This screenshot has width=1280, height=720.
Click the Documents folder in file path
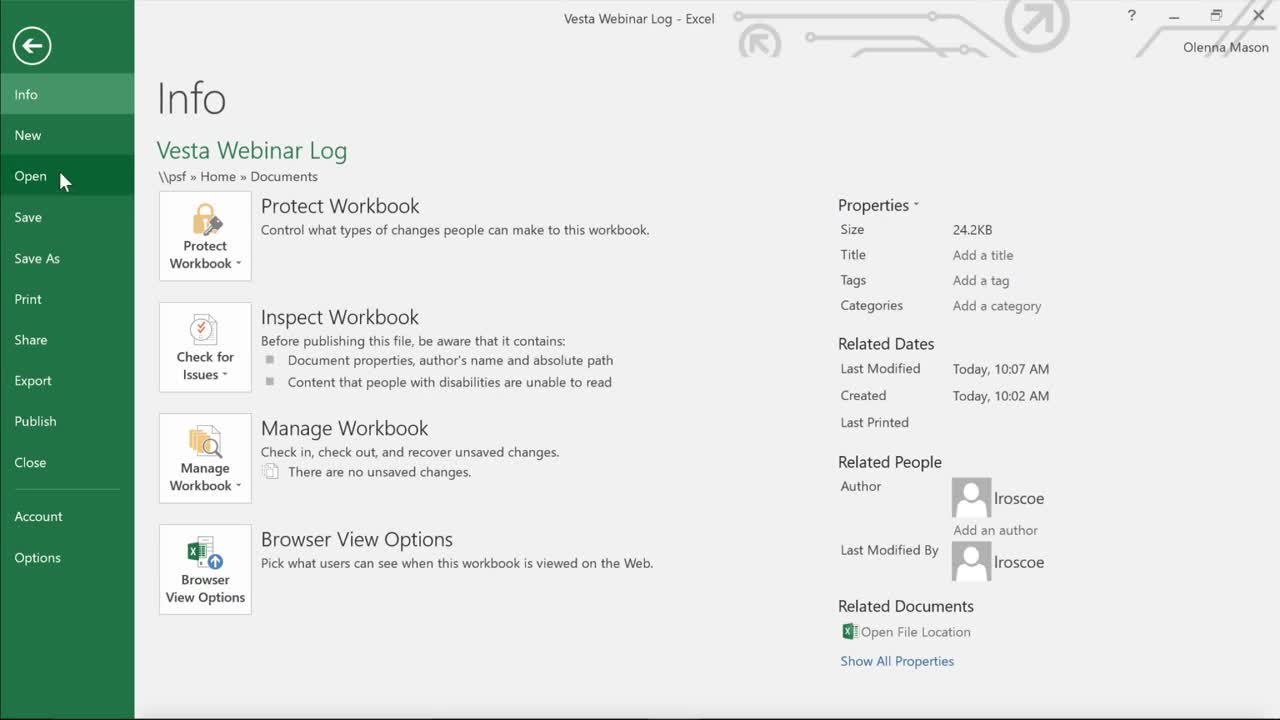coord(284,177)
